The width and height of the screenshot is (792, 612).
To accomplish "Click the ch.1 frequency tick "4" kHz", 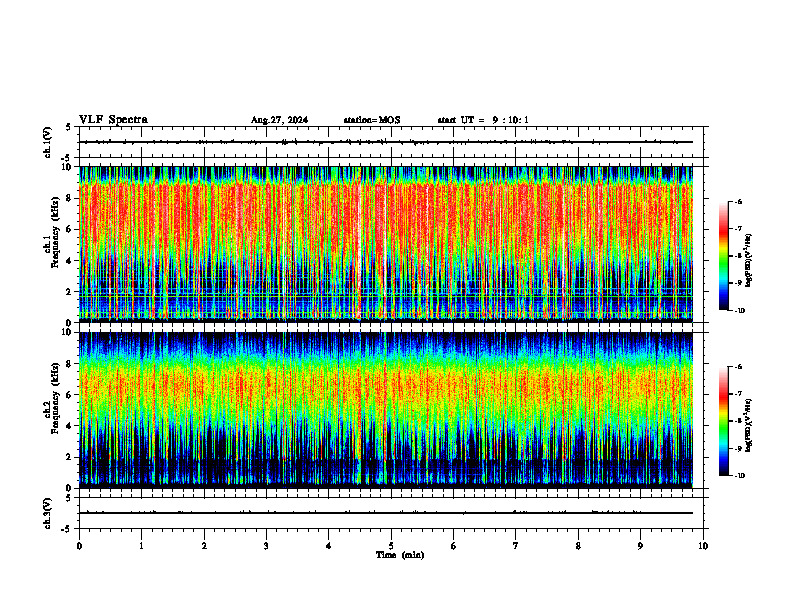I will coord(70,261).
